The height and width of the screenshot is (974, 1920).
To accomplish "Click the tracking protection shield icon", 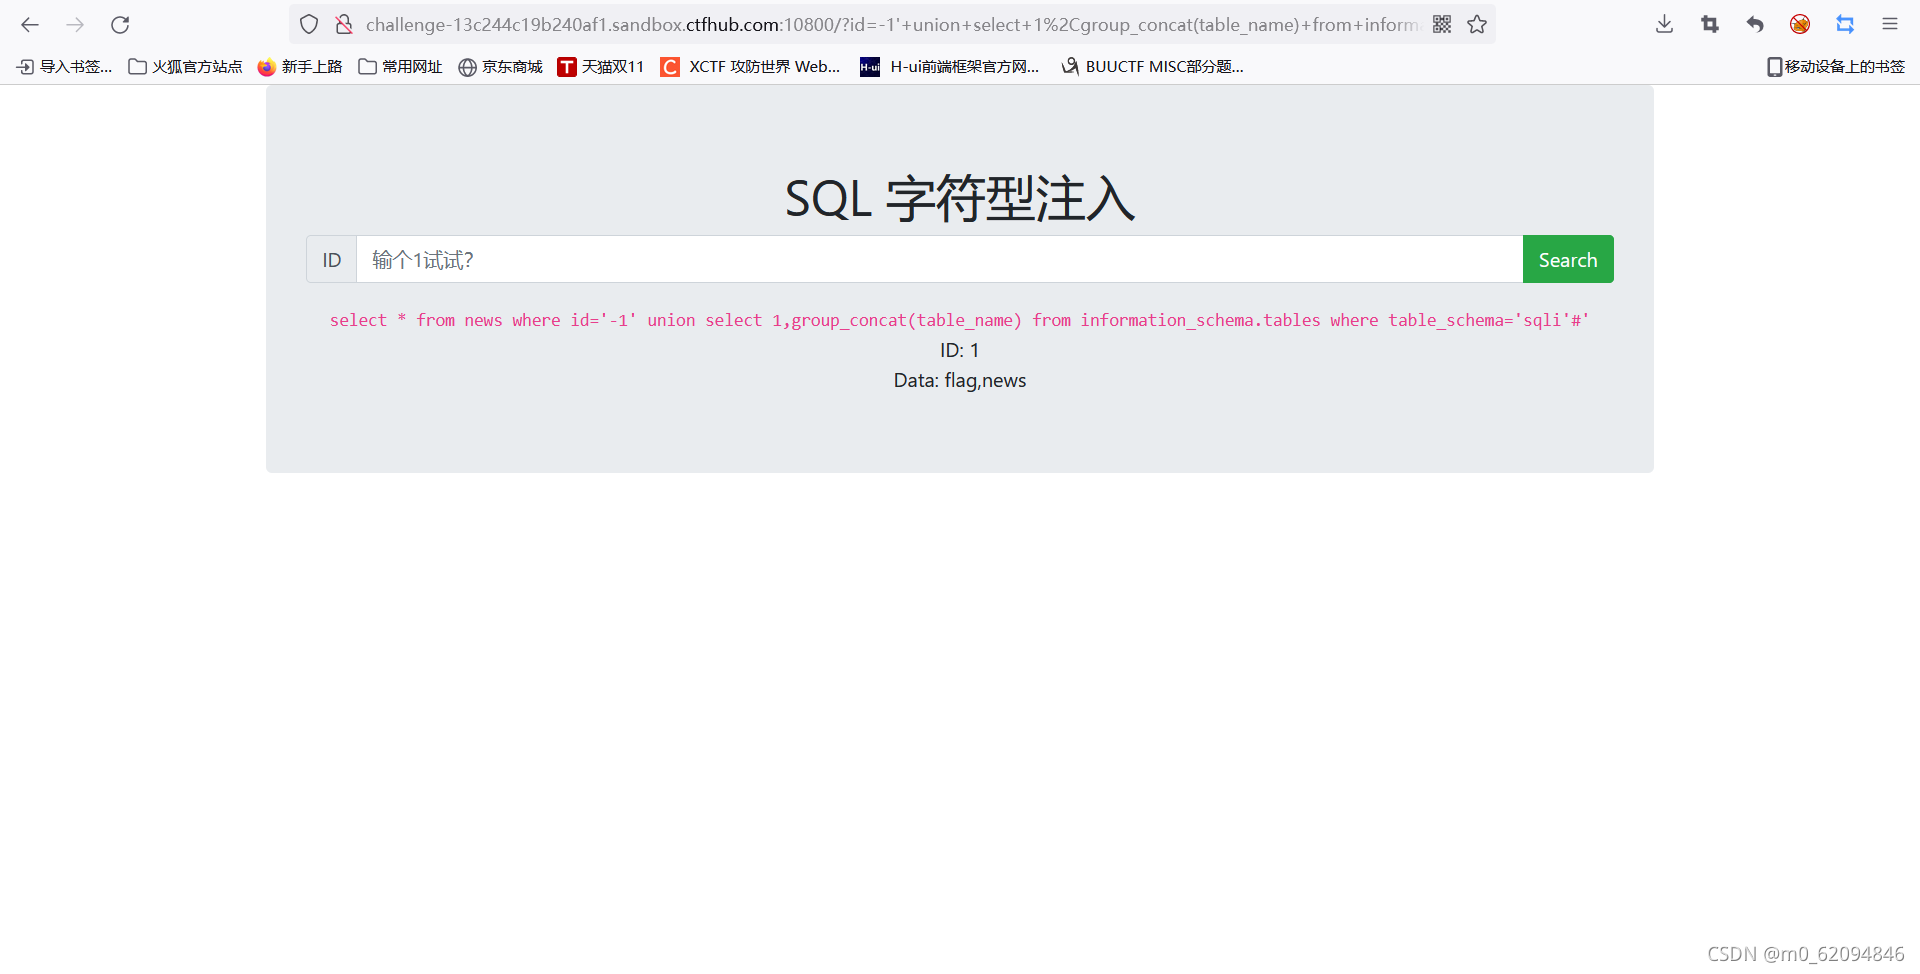I will [308, 24].
